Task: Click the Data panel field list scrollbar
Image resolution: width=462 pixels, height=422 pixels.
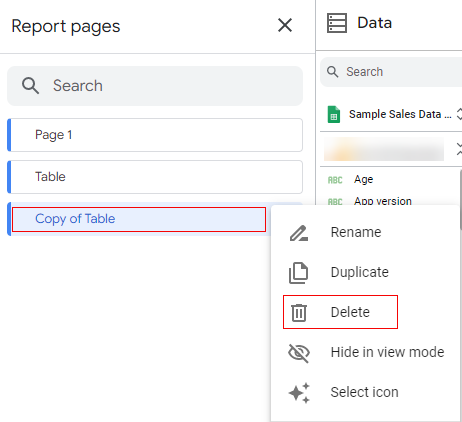Action: pos(460,200)
